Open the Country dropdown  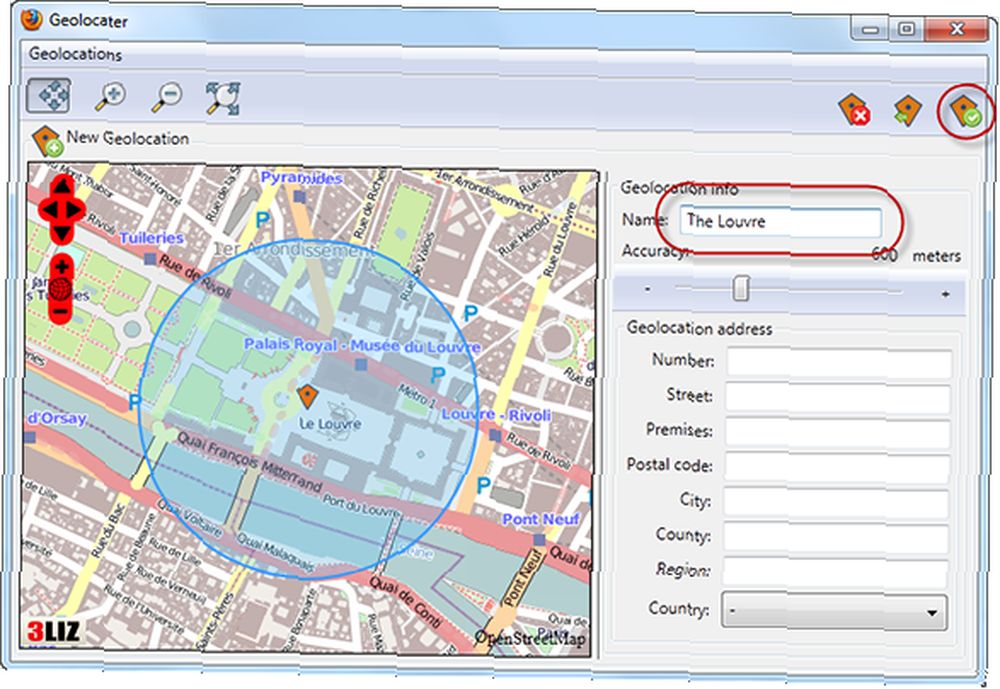point(834,611)
